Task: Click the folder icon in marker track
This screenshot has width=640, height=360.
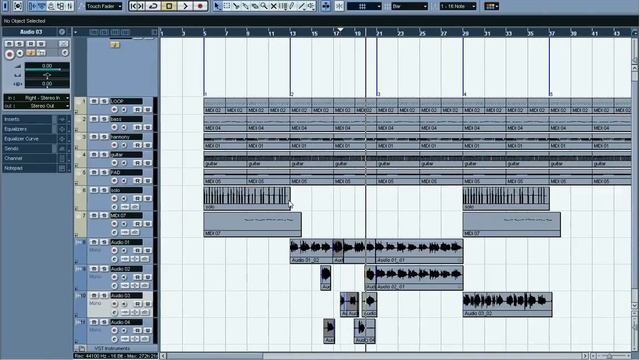Action: click(115, 44)
